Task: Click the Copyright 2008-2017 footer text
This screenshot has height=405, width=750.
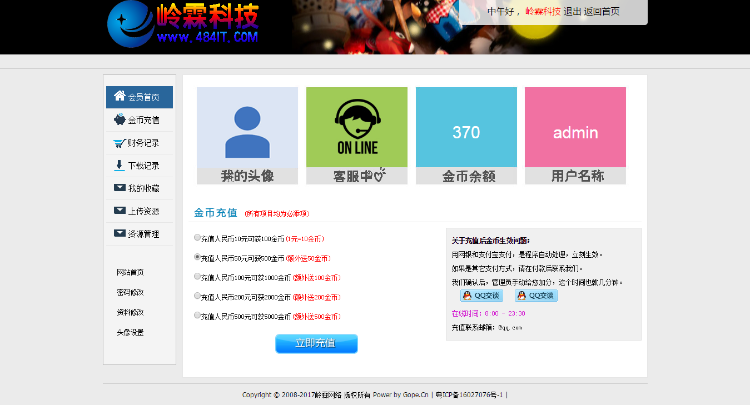Action: coord(306,395)
